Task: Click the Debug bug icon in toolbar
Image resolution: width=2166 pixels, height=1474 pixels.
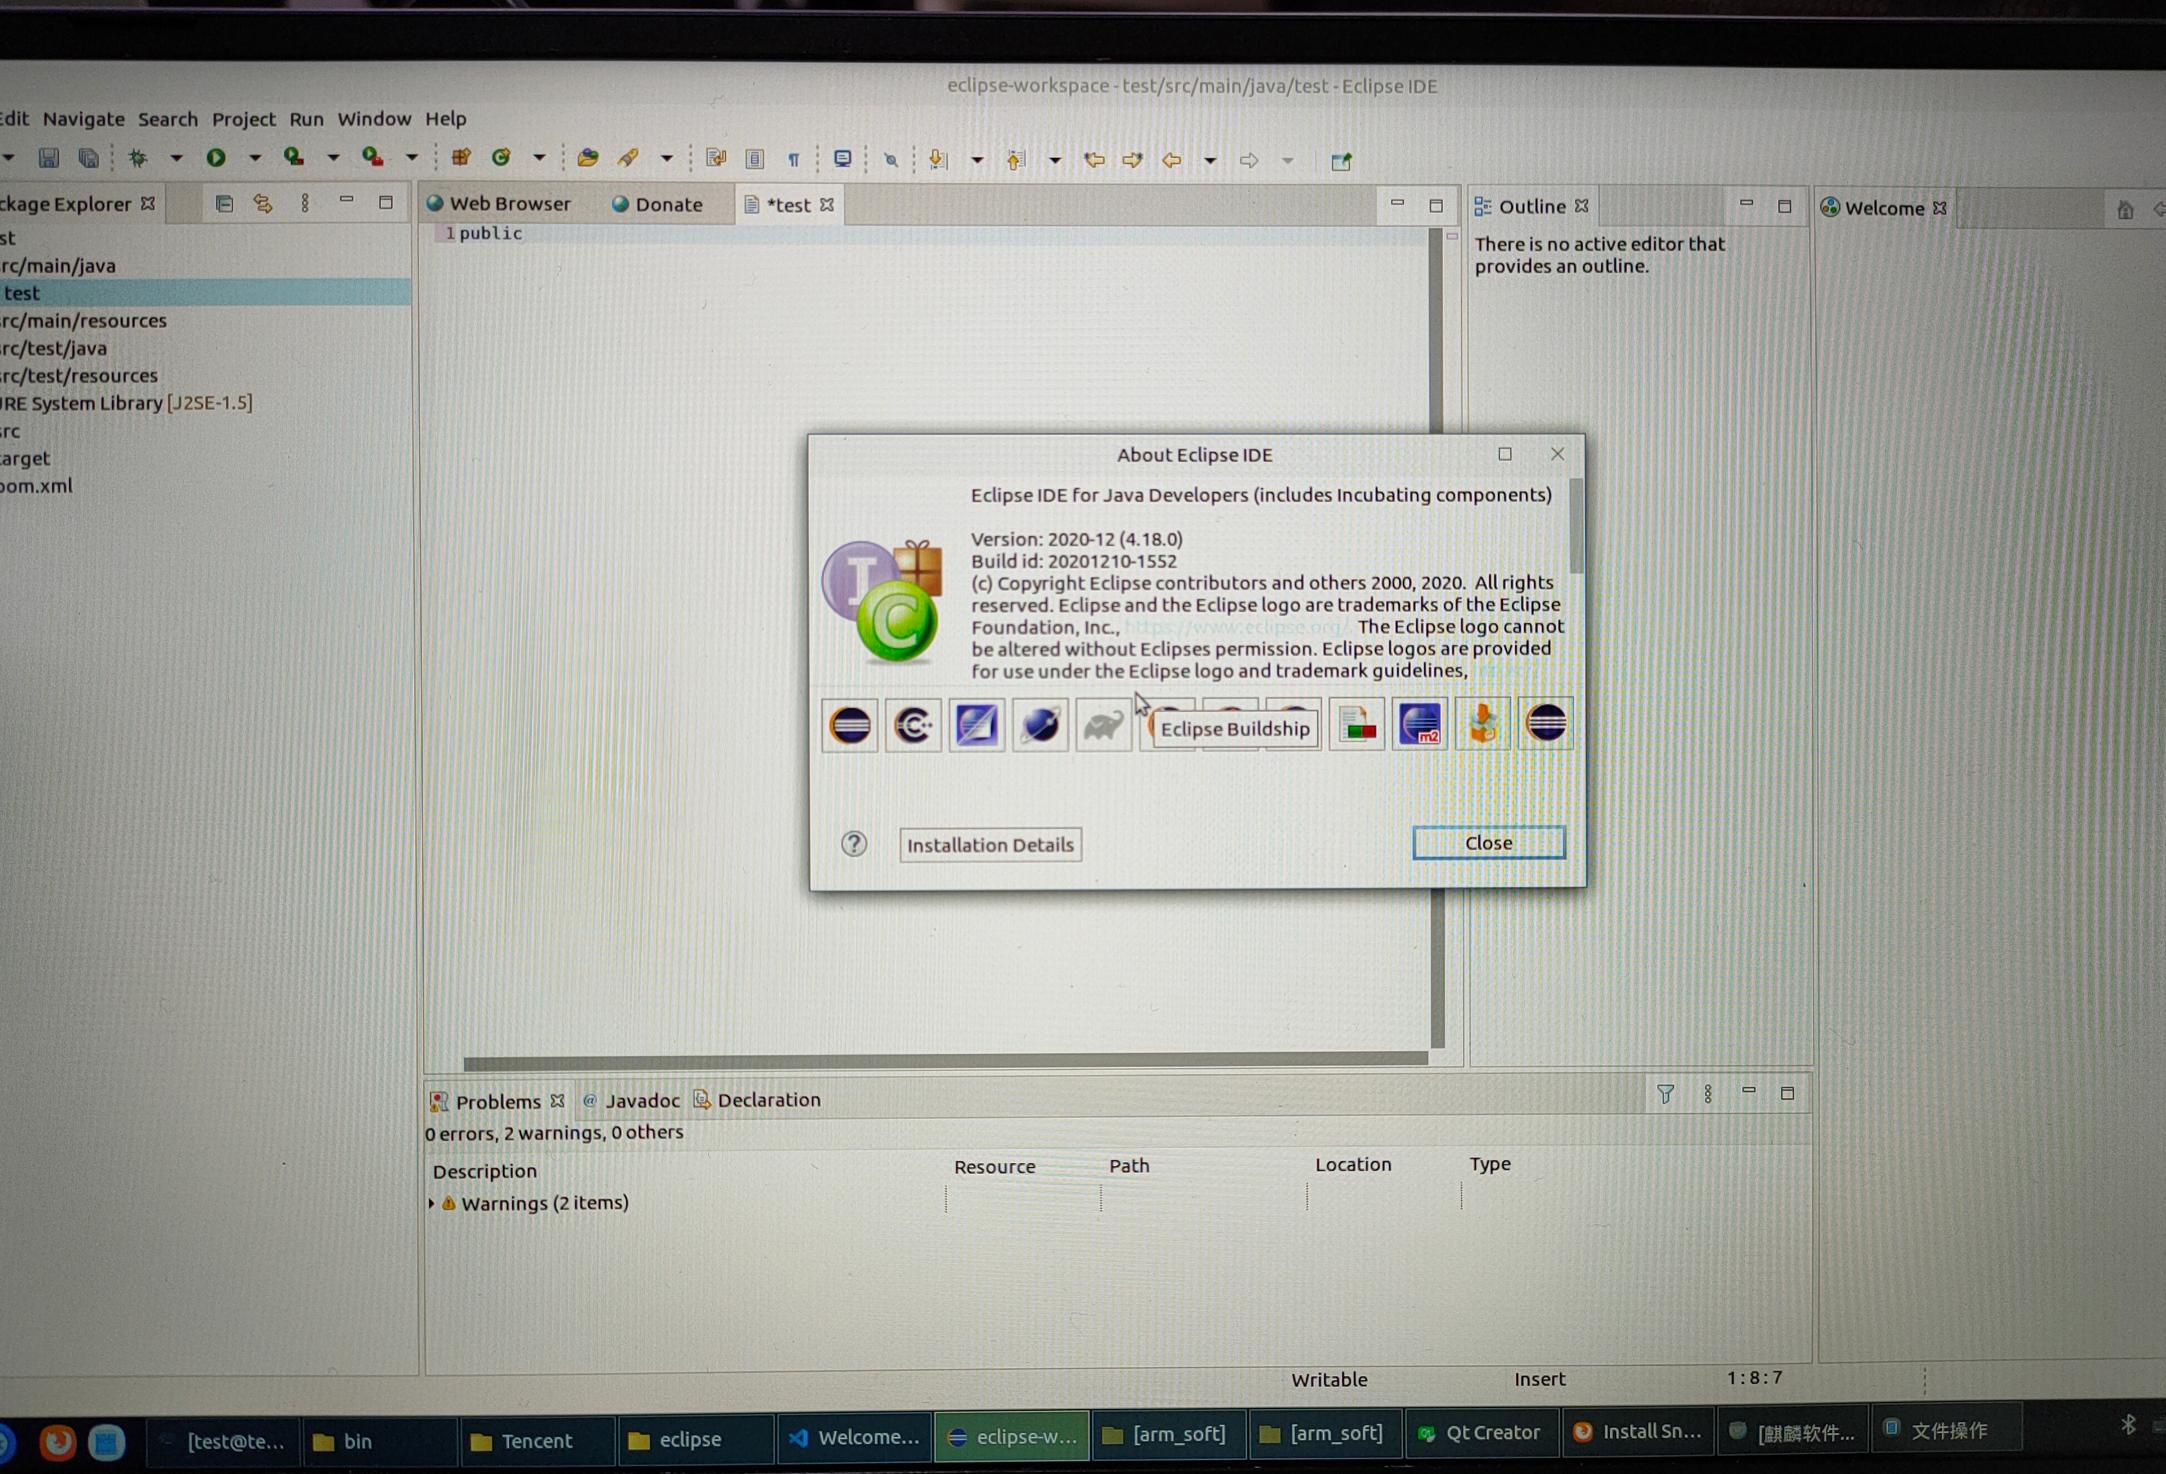Action: click(x=138, y=158)
